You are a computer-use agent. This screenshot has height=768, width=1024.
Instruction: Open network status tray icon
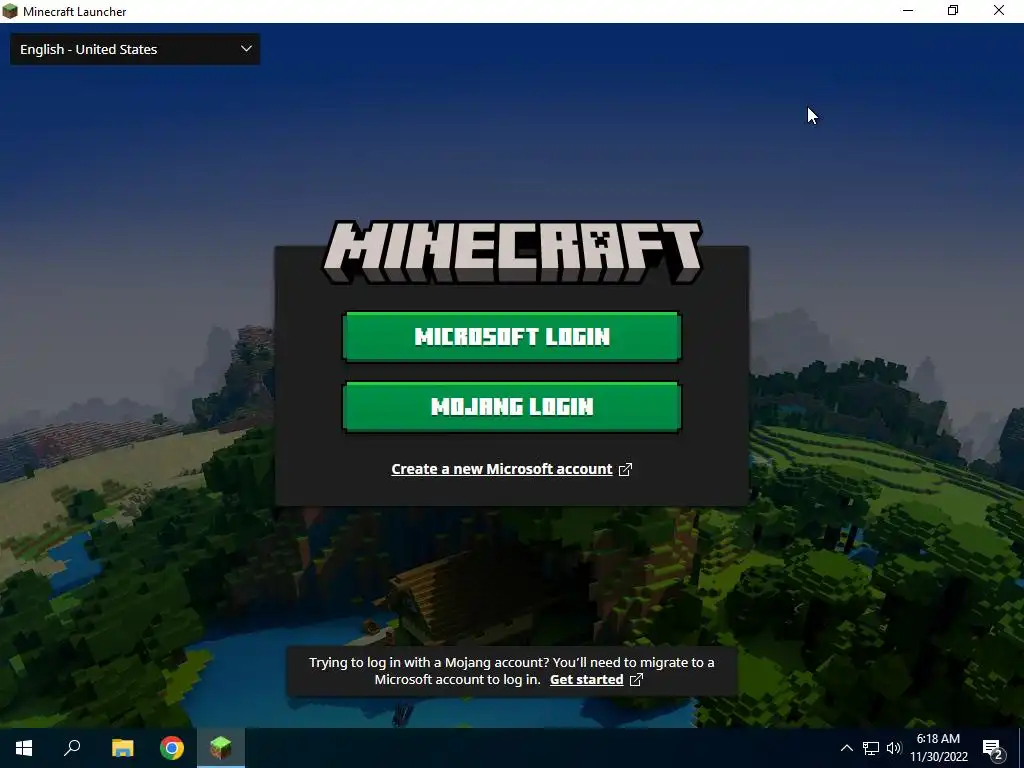point(871,748)
